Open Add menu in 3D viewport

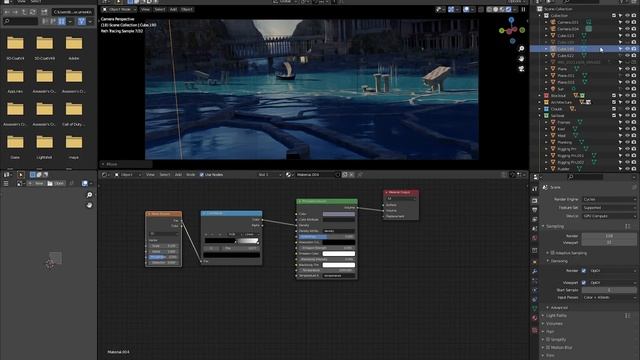[173, 9]
